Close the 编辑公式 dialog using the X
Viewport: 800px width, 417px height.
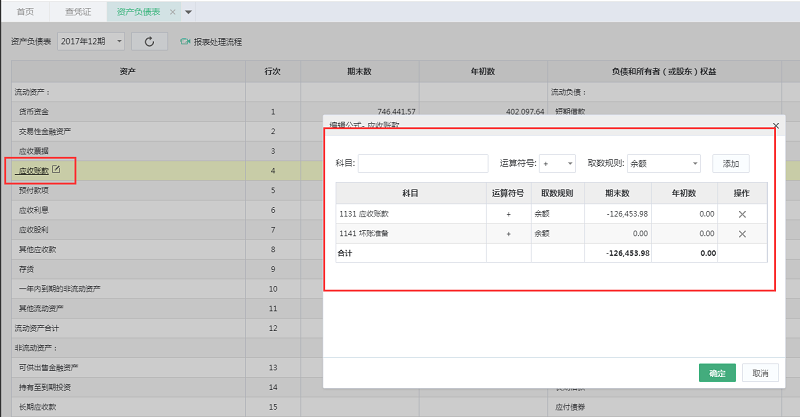(x=776, y=125)
